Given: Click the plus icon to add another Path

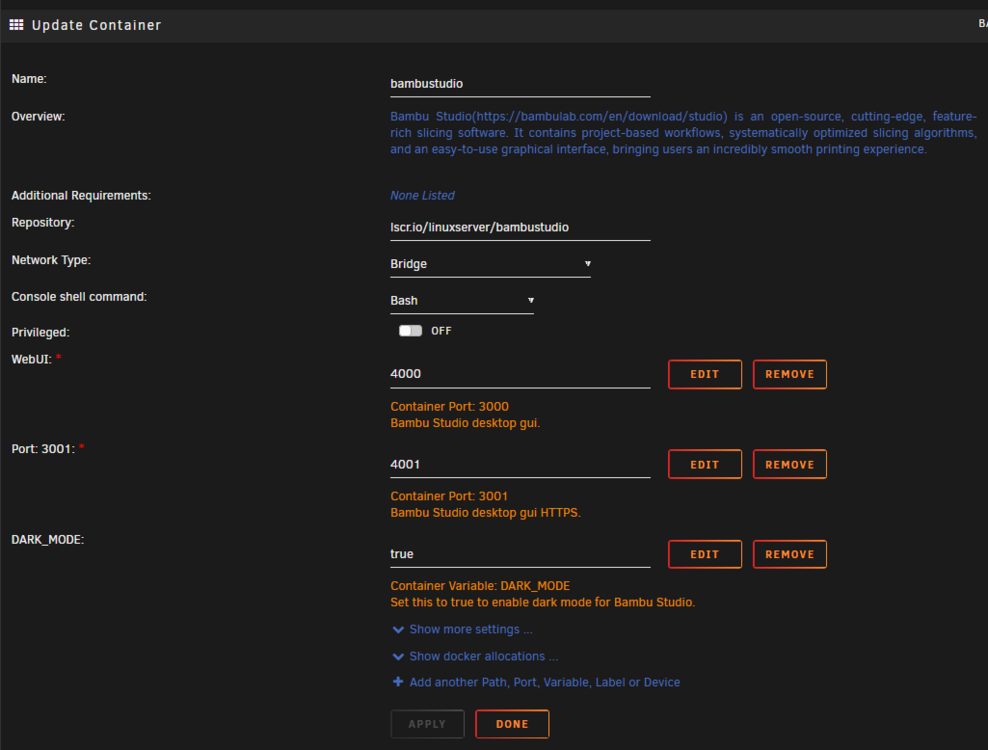Looking at the screenshot, I should click(x=398, y=682).
